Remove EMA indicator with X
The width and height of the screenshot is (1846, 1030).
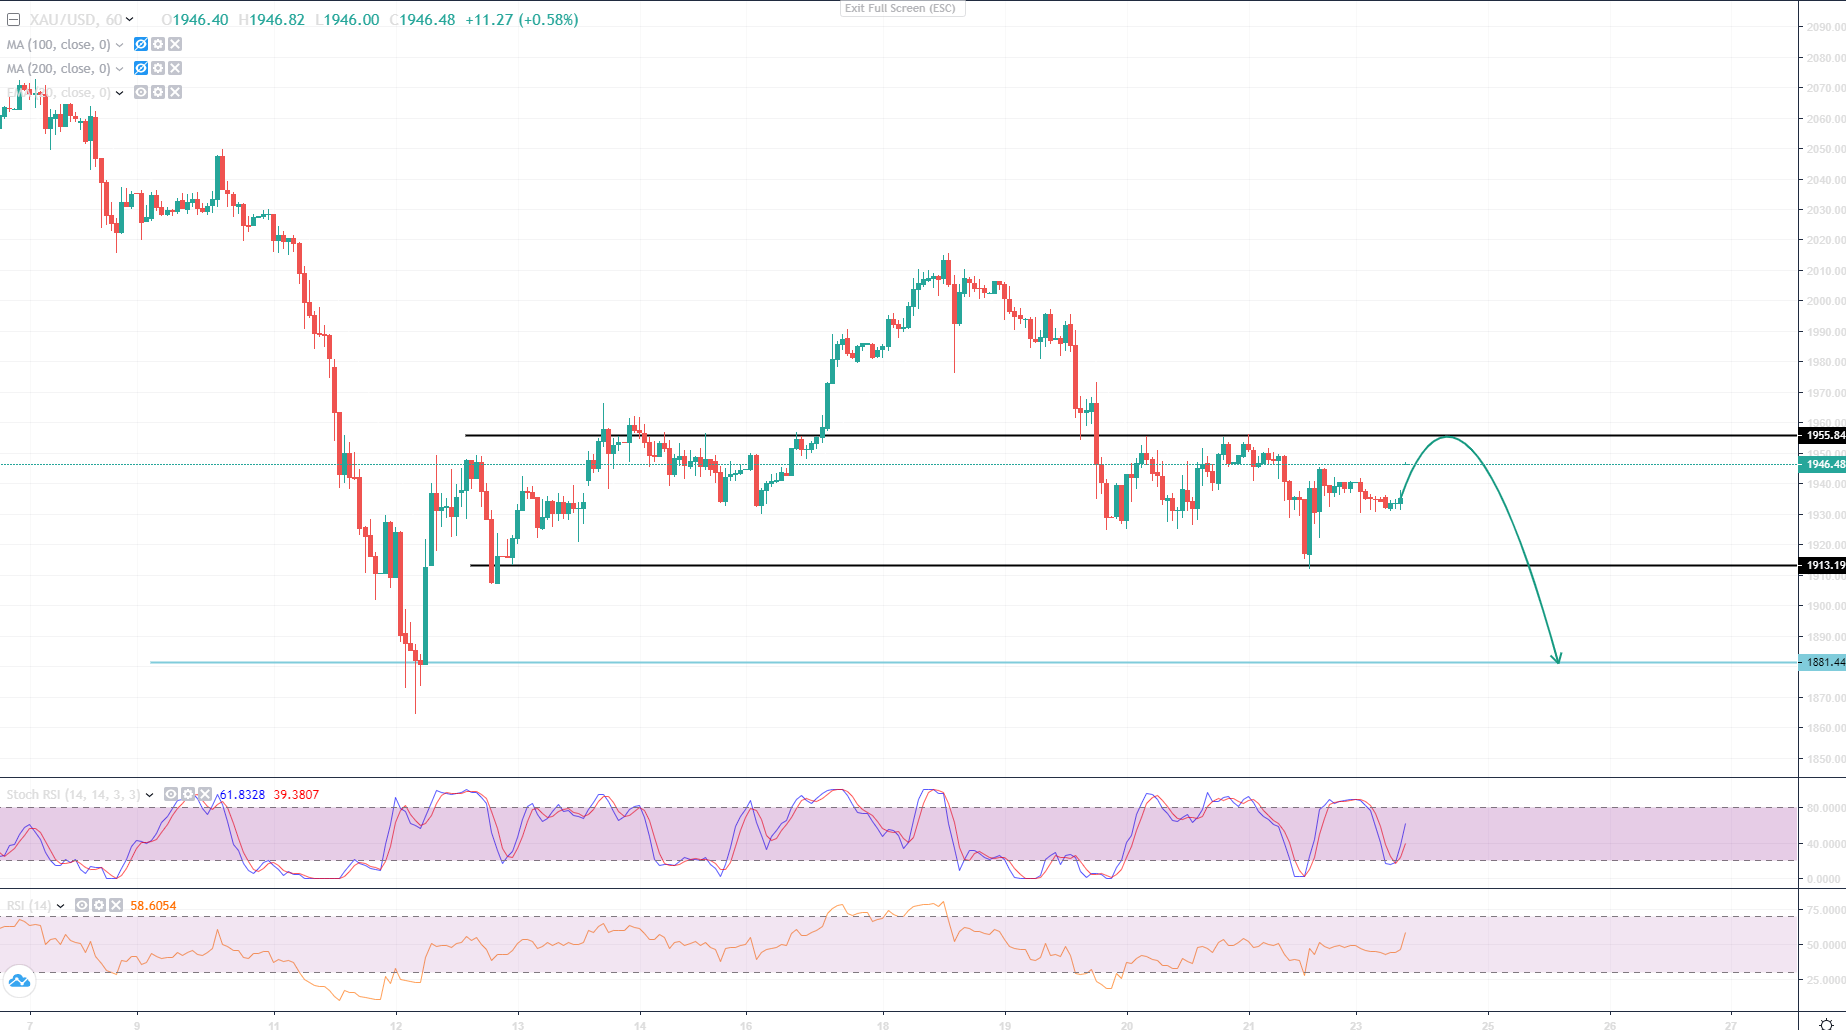click(175, 92)
